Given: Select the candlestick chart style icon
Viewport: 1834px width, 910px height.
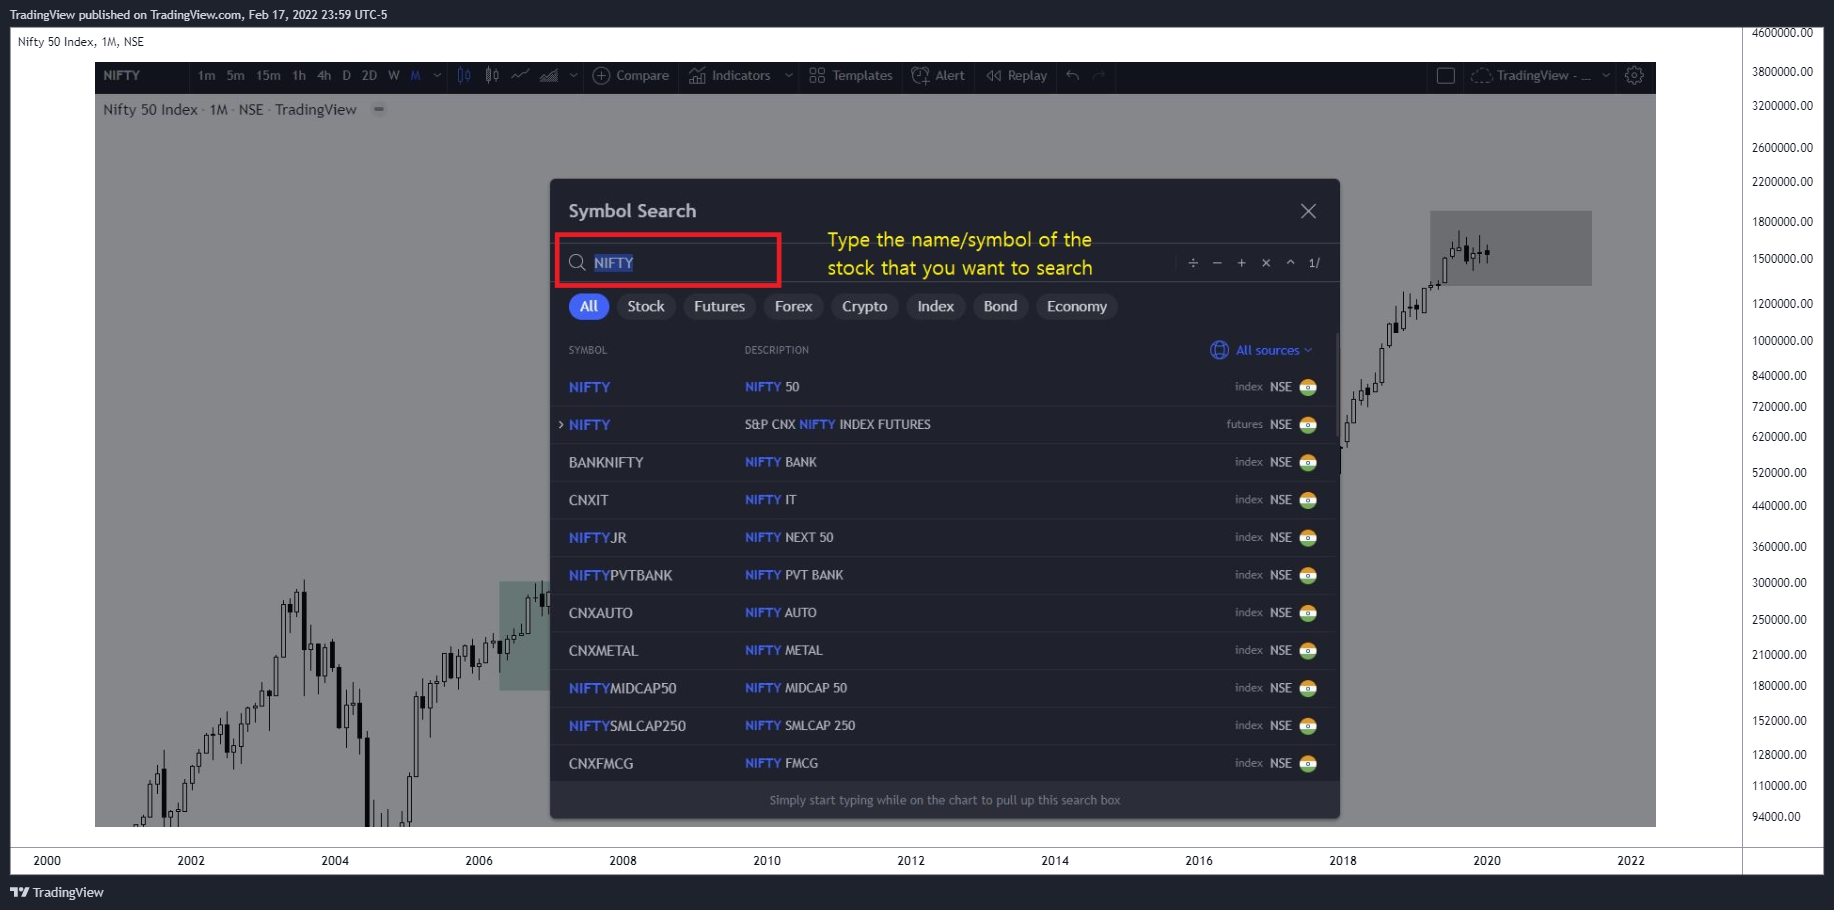Looking at the screenshot, I should point(492,75).
